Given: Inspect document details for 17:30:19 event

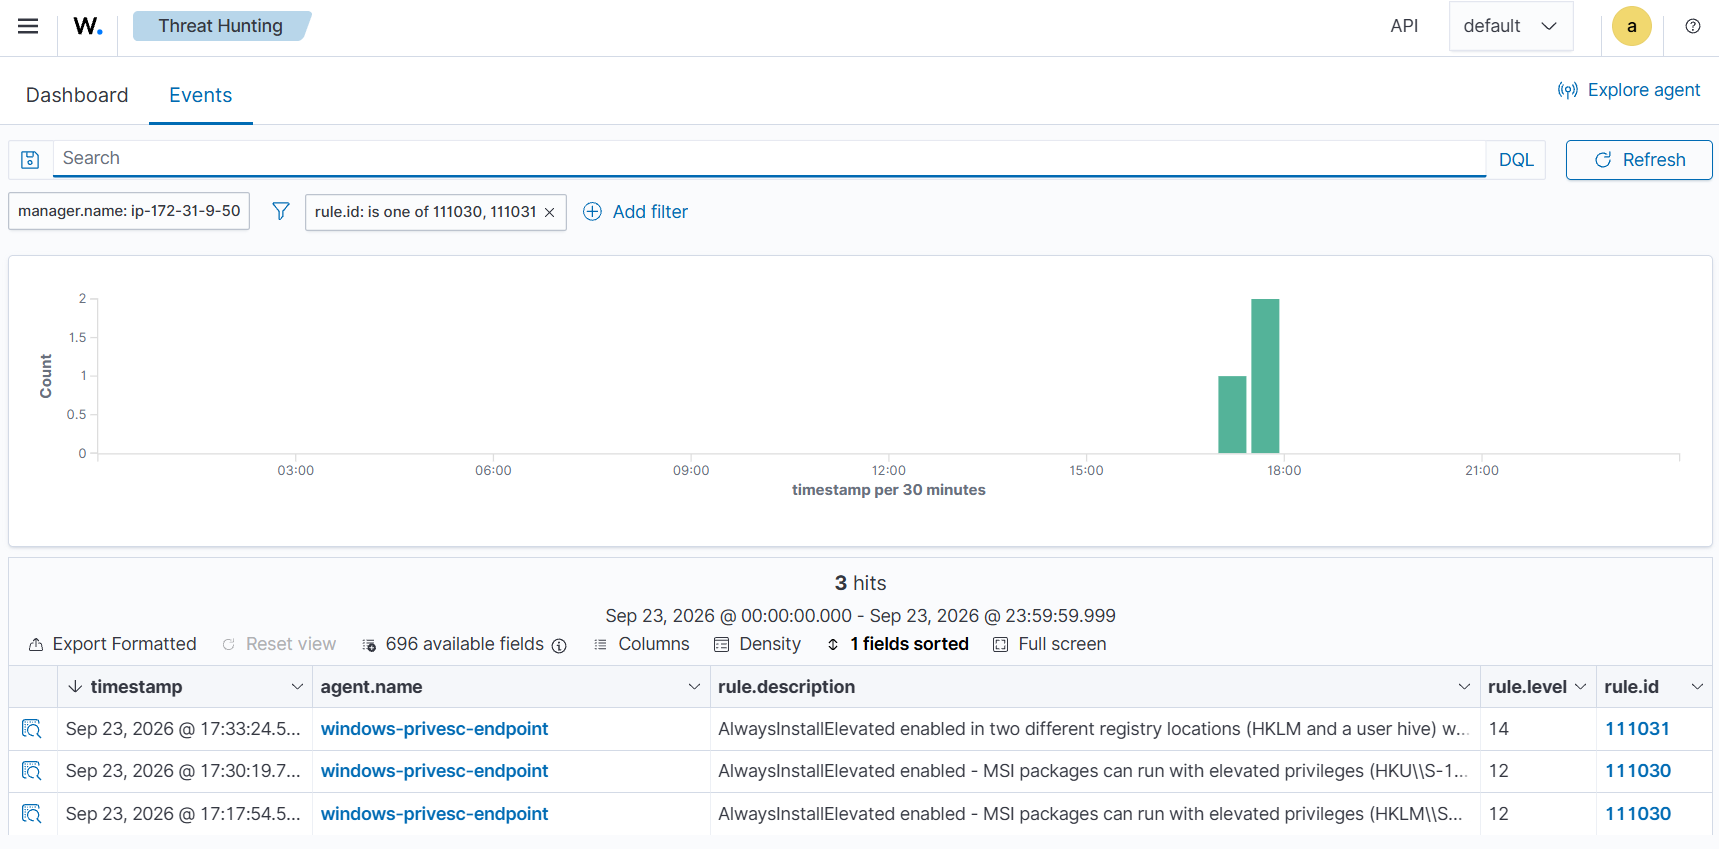Looking at the screenshot, I should point(32,771).
